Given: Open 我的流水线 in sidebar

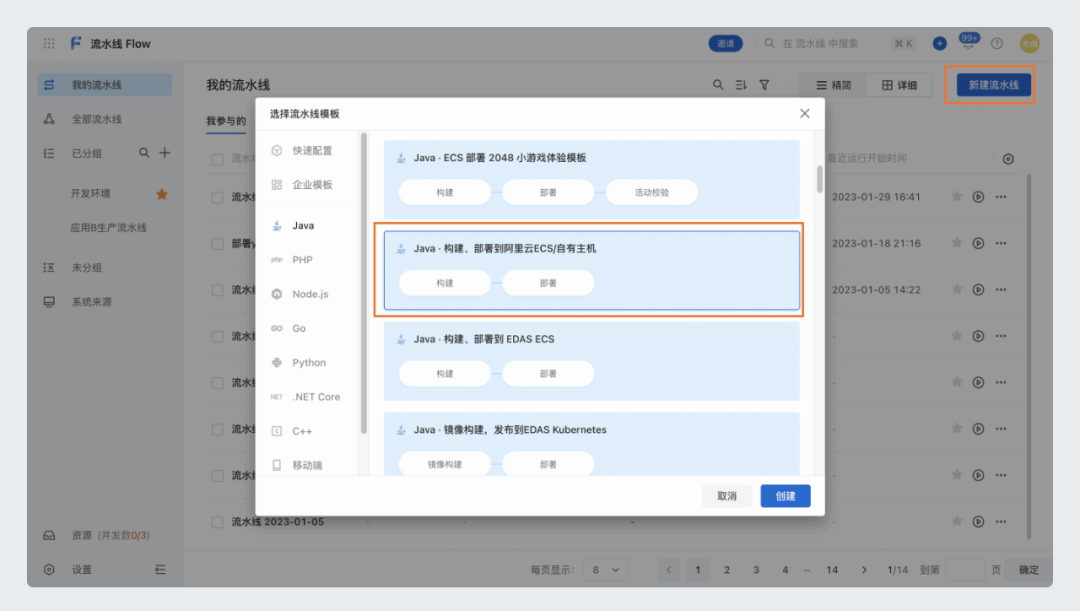Looking at the screenshot, I should (x=105, y=85).
